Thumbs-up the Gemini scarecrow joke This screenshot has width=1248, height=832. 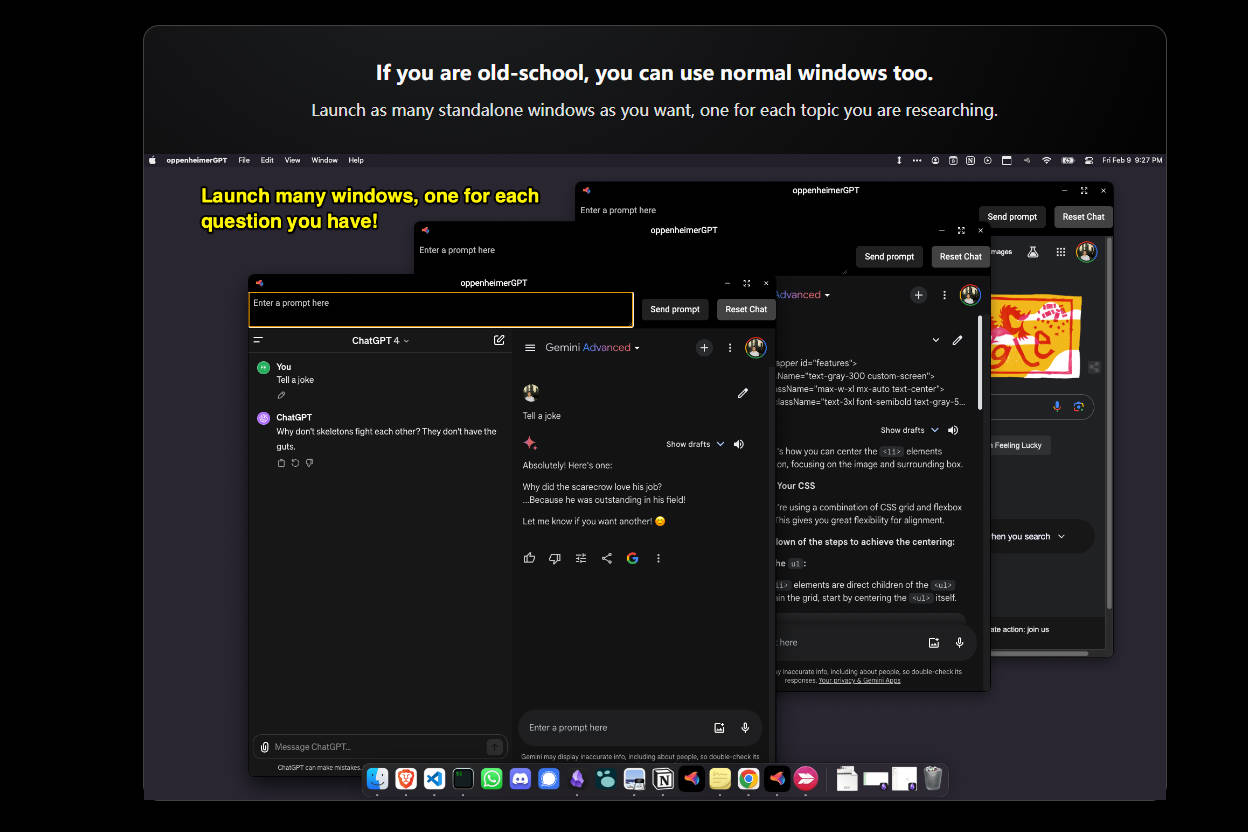click(x=529, y=558)
